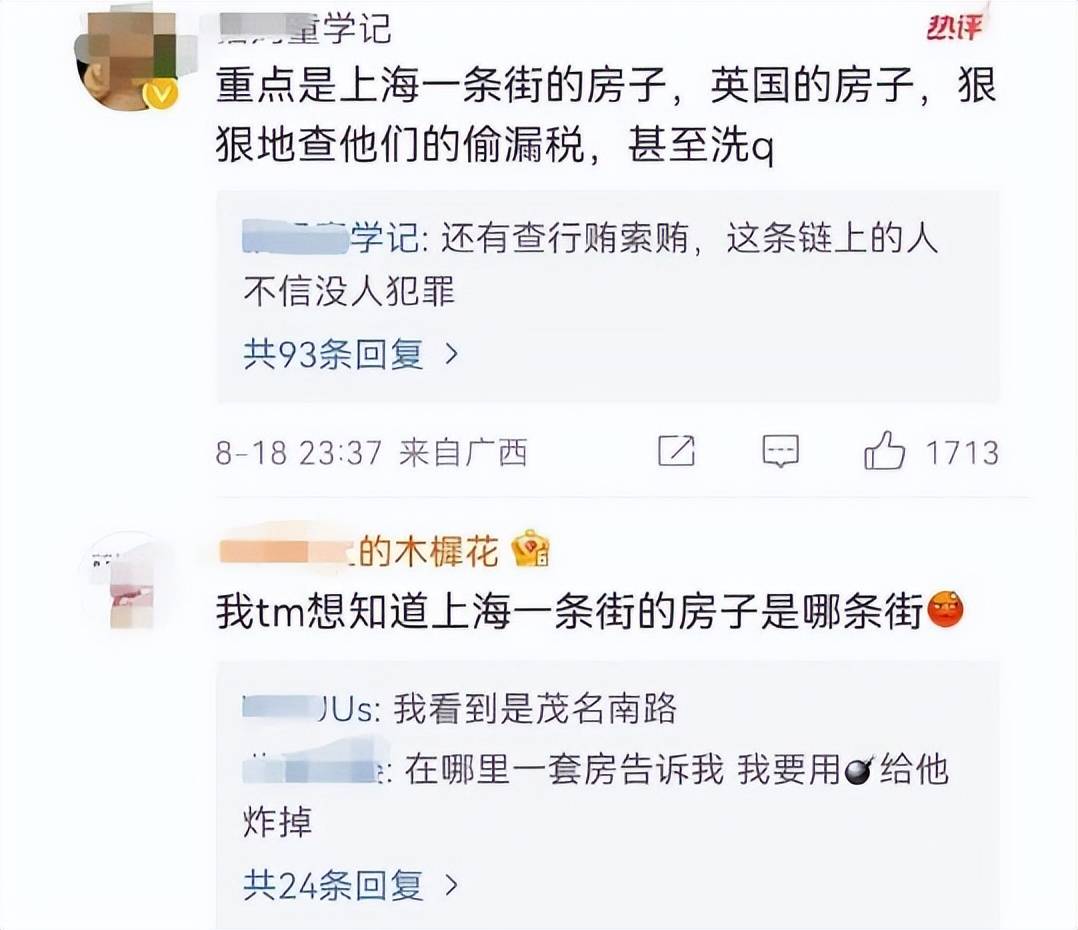Click the timestamp 8-18 23:37 来自广西
The width and height of the screenshot is (1078, 930).
tap(371, 453)
